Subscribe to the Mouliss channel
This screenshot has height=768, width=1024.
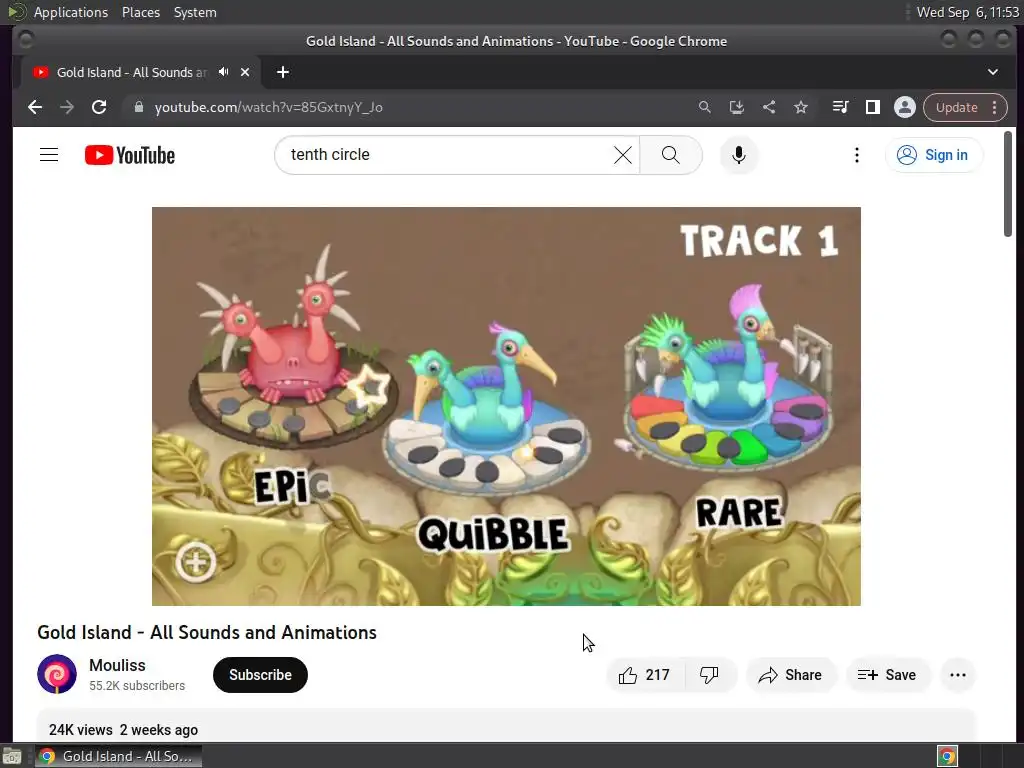(x=260, y=675)
